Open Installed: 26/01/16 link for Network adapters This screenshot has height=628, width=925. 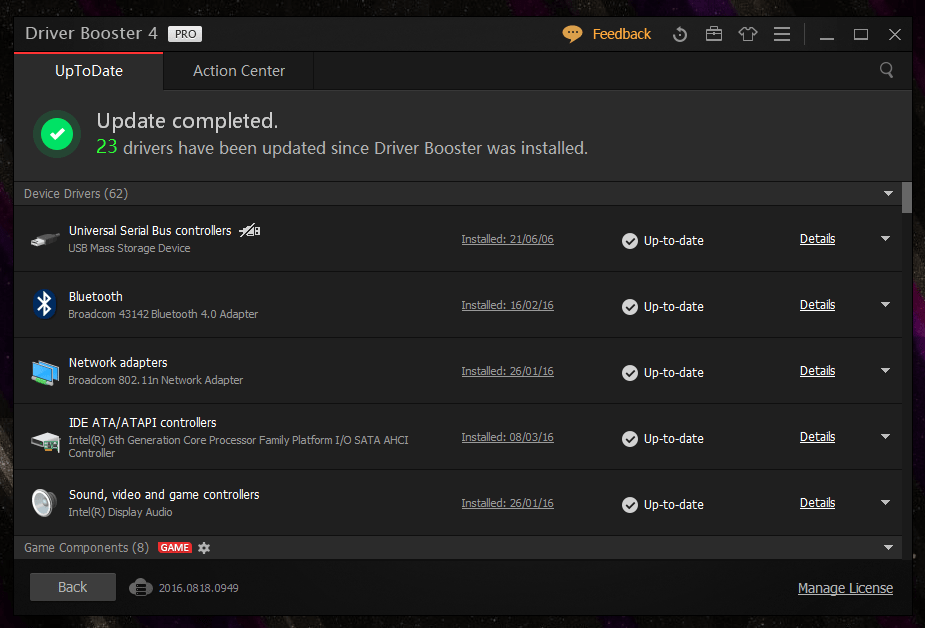coord(507,371)
